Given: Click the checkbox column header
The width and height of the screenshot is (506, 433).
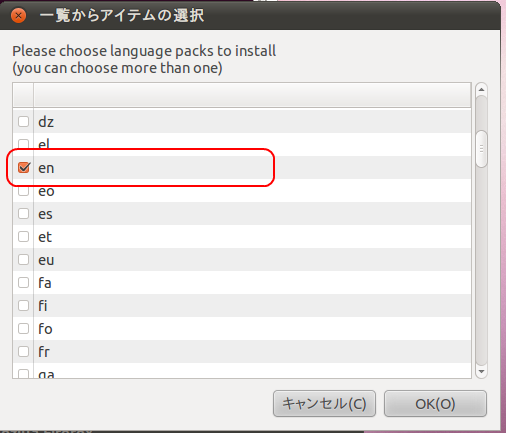Looking at the screenshot, I should (x=23, y=95).
